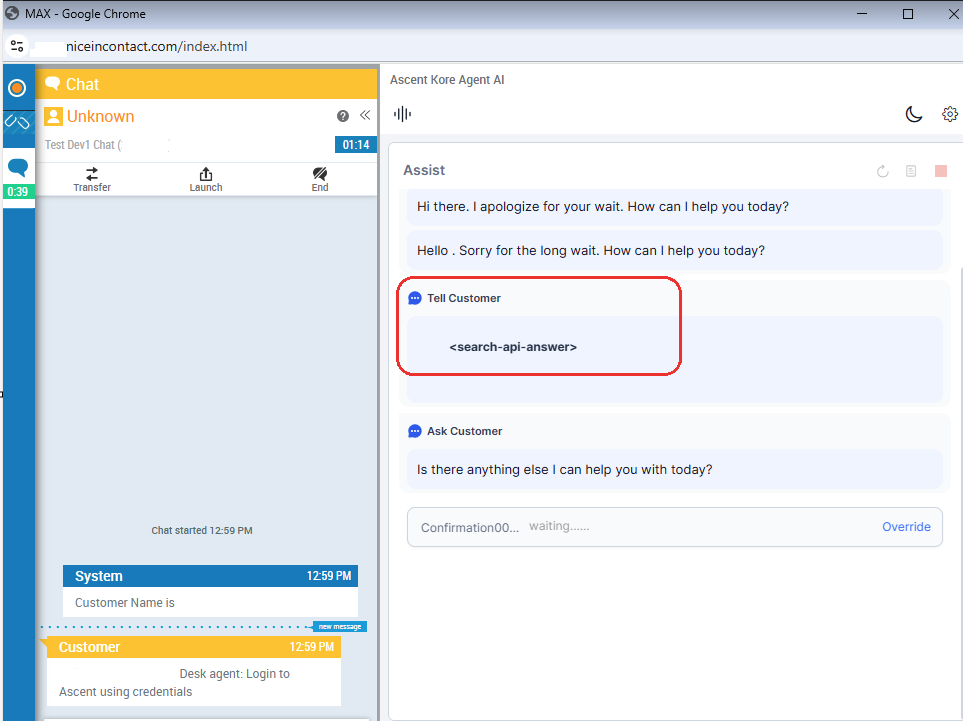Open the settings gear icon
The height and width of the screenshot is (721, 963).
point(949,114)
